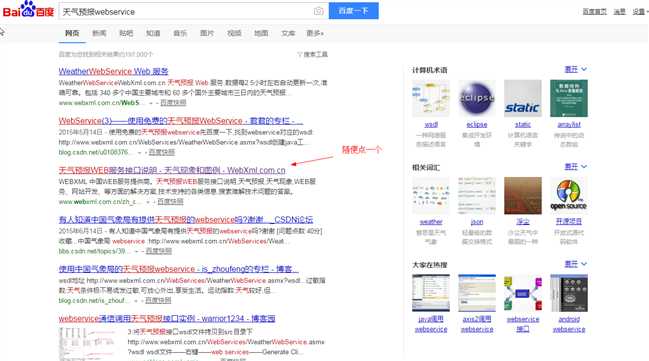Open the android webservice hot search link
Viewport: 649px width, 361px height.
point(569,324)
